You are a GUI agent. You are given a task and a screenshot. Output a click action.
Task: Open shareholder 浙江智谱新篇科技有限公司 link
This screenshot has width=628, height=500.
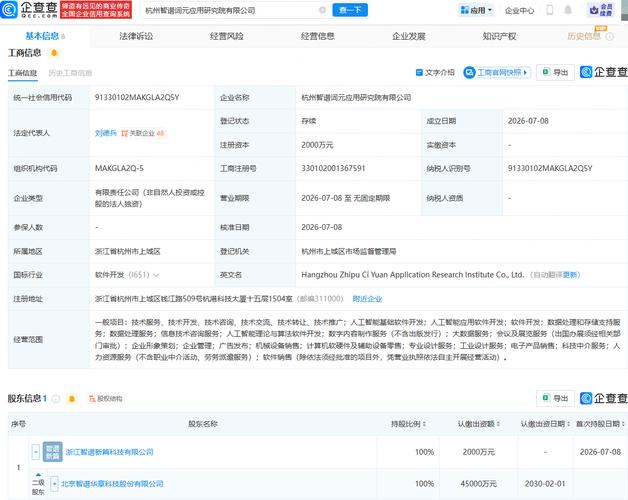click(x=109, y=452)
